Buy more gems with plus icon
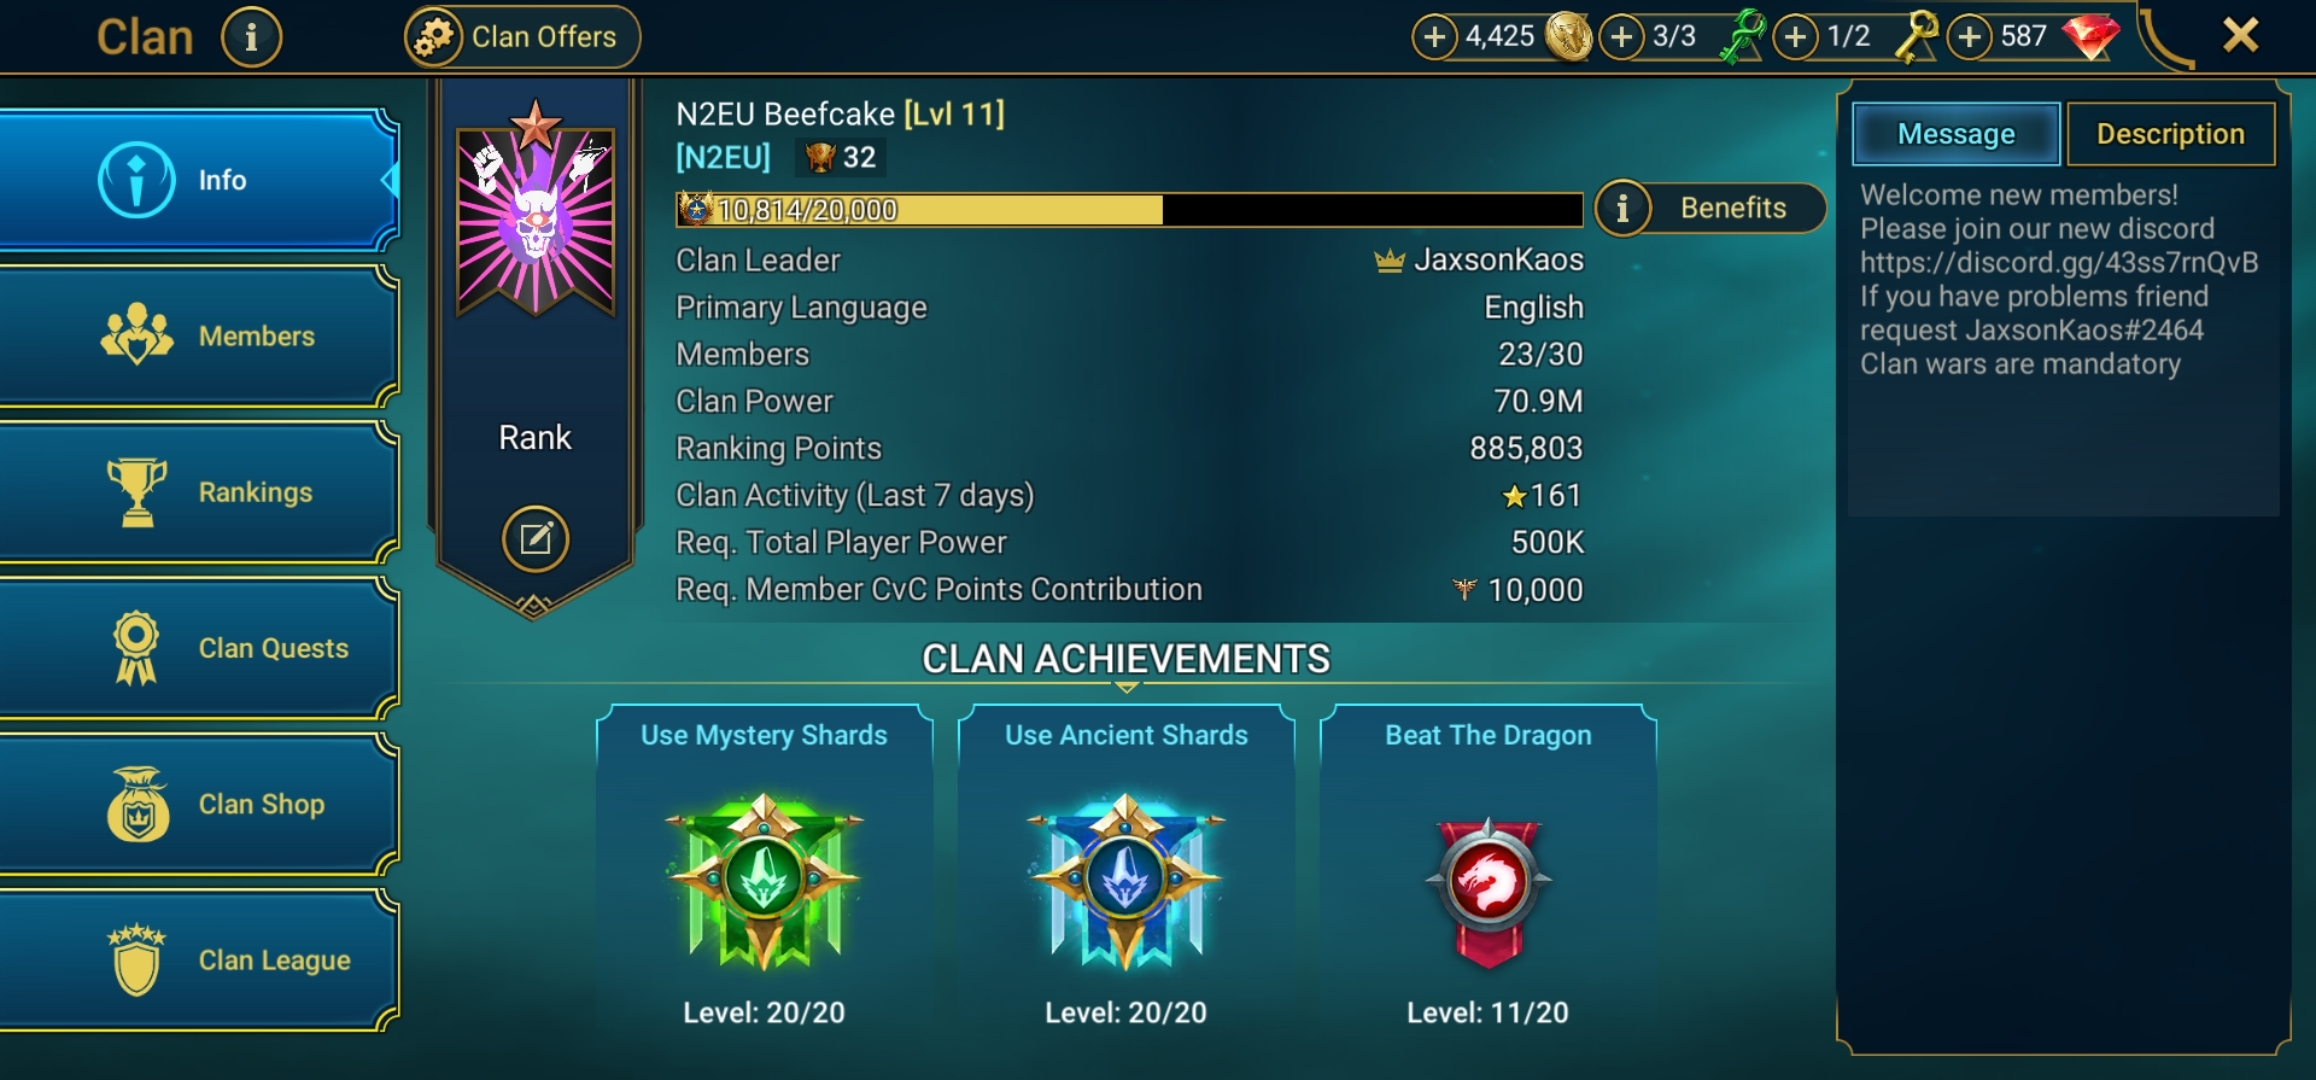The image size is (2316, 1080). (1969, 37)
